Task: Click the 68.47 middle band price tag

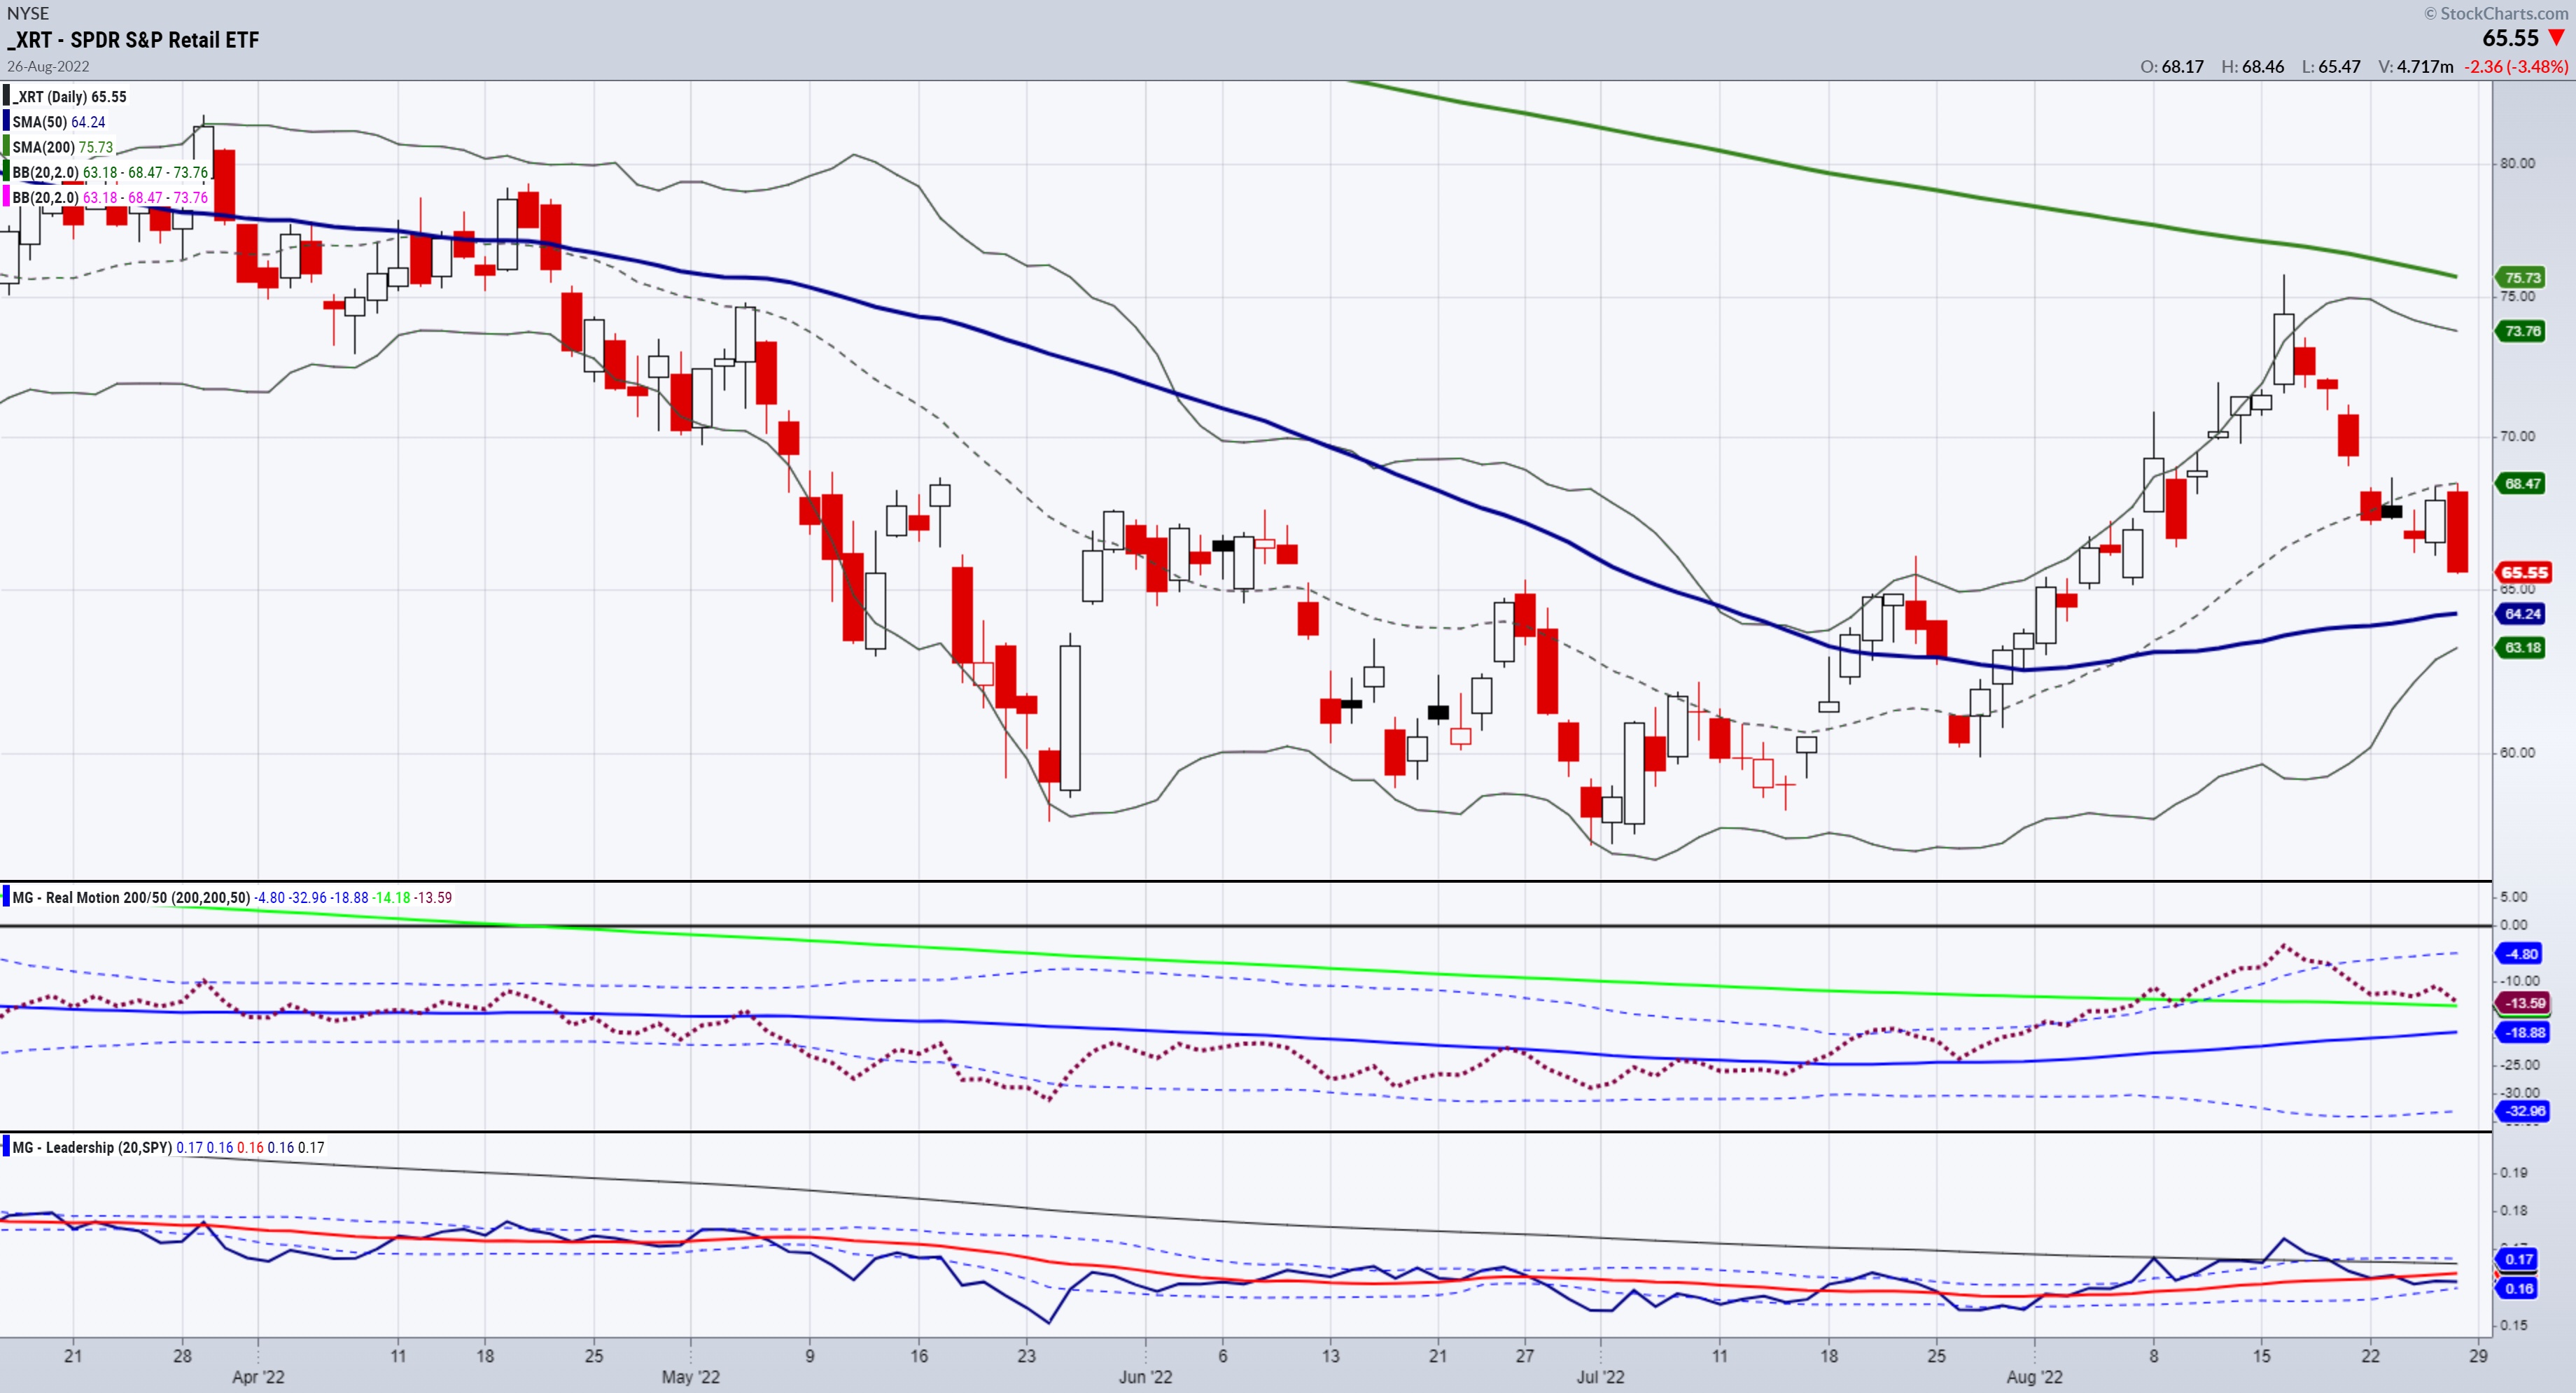Action: pyautogui.click(x=2522, y=483)
